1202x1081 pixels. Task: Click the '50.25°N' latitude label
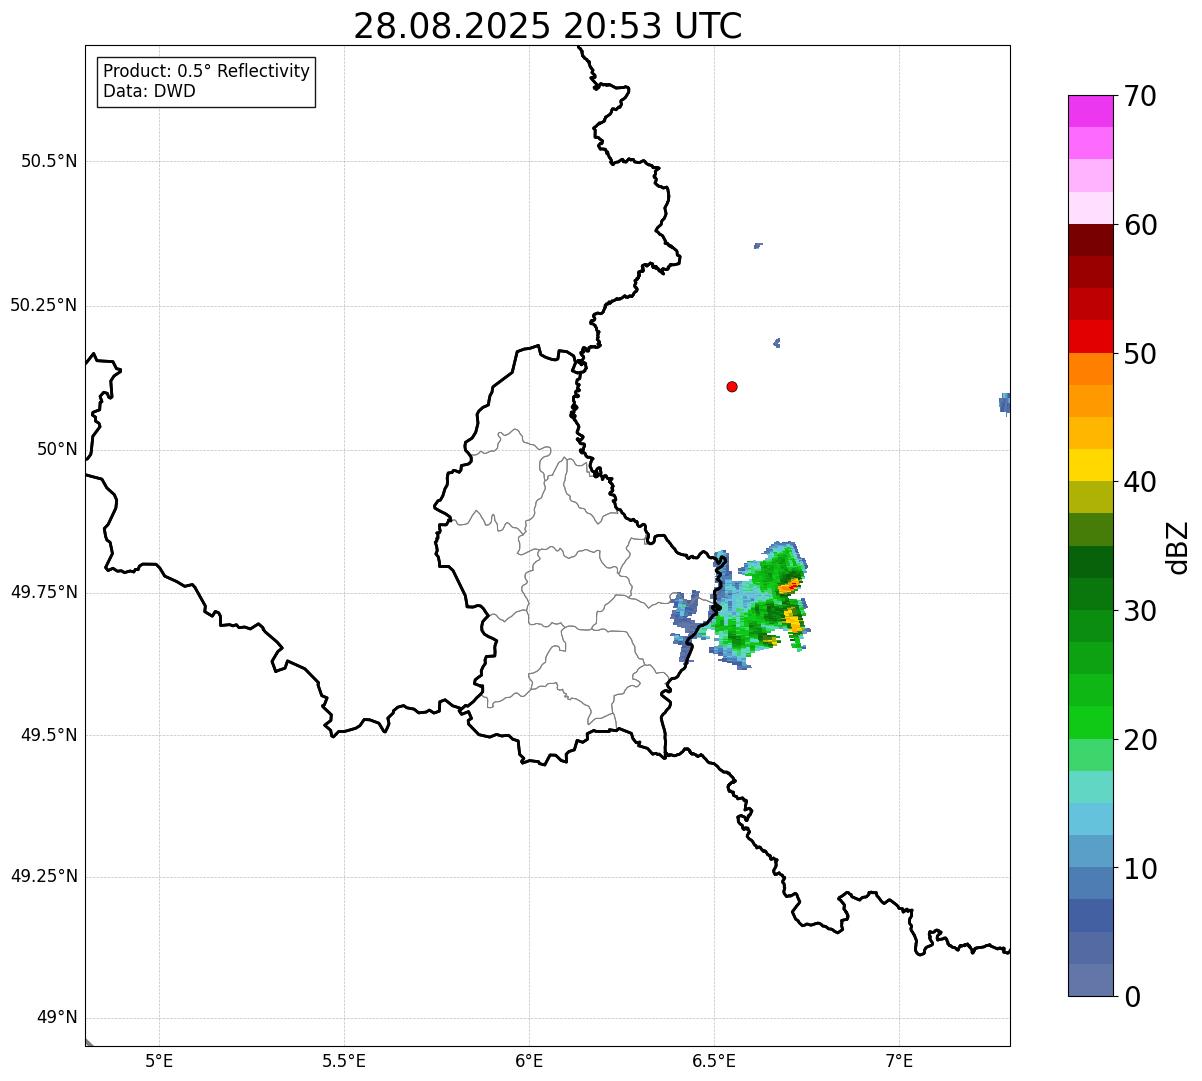44,305
